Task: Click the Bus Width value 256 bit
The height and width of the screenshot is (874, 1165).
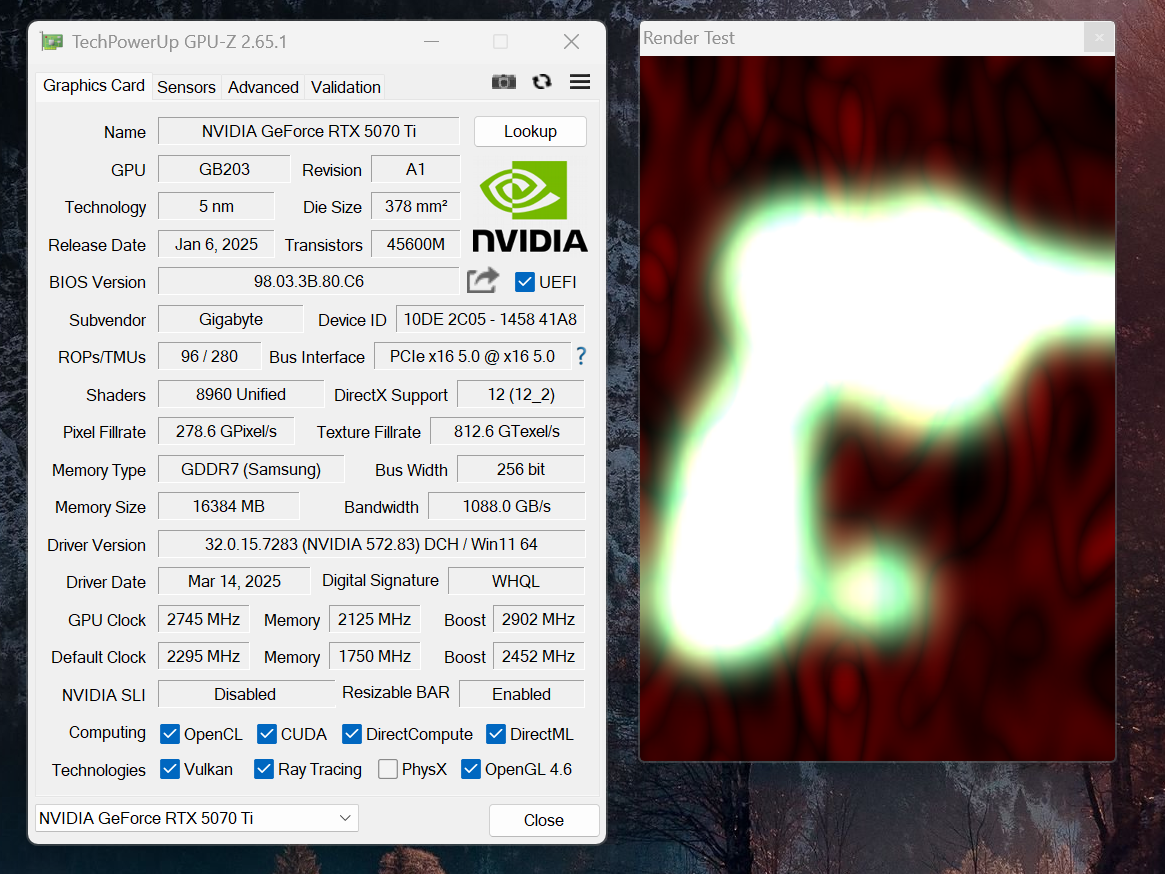Action: pyautogui.click(x=521, y=470)
